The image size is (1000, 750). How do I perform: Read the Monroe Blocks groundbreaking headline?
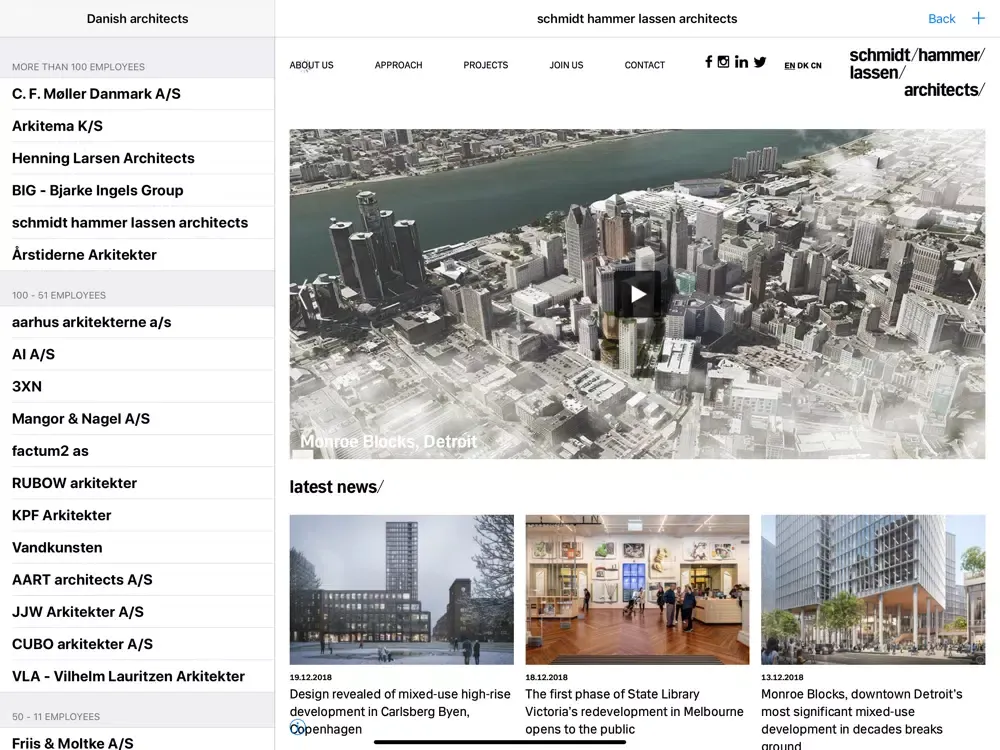click(862, 719)
